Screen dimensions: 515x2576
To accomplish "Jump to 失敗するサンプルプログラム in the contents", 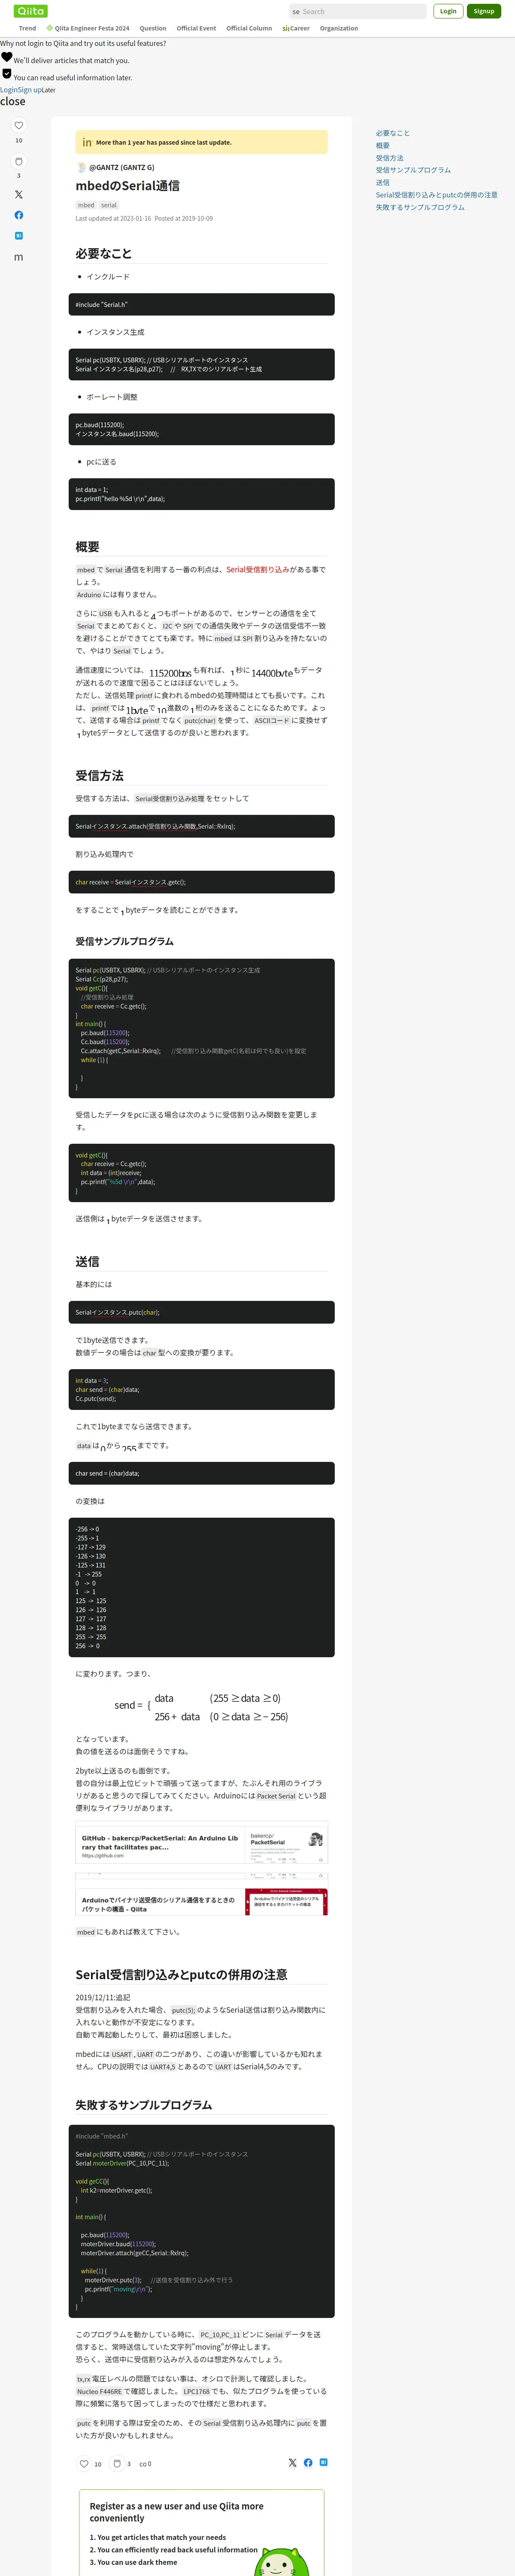I will click(420, 207).
